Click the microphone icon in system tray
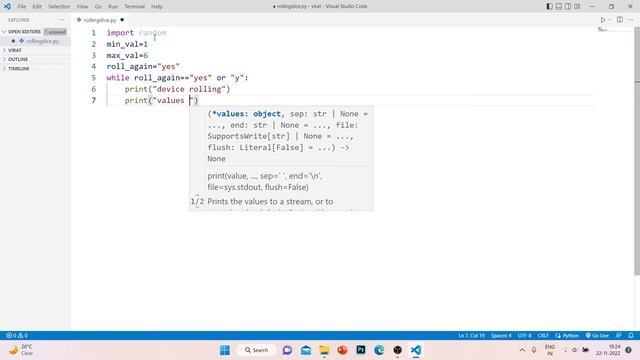The width and height of the screenshot is (640, 360). pos(534,350)
